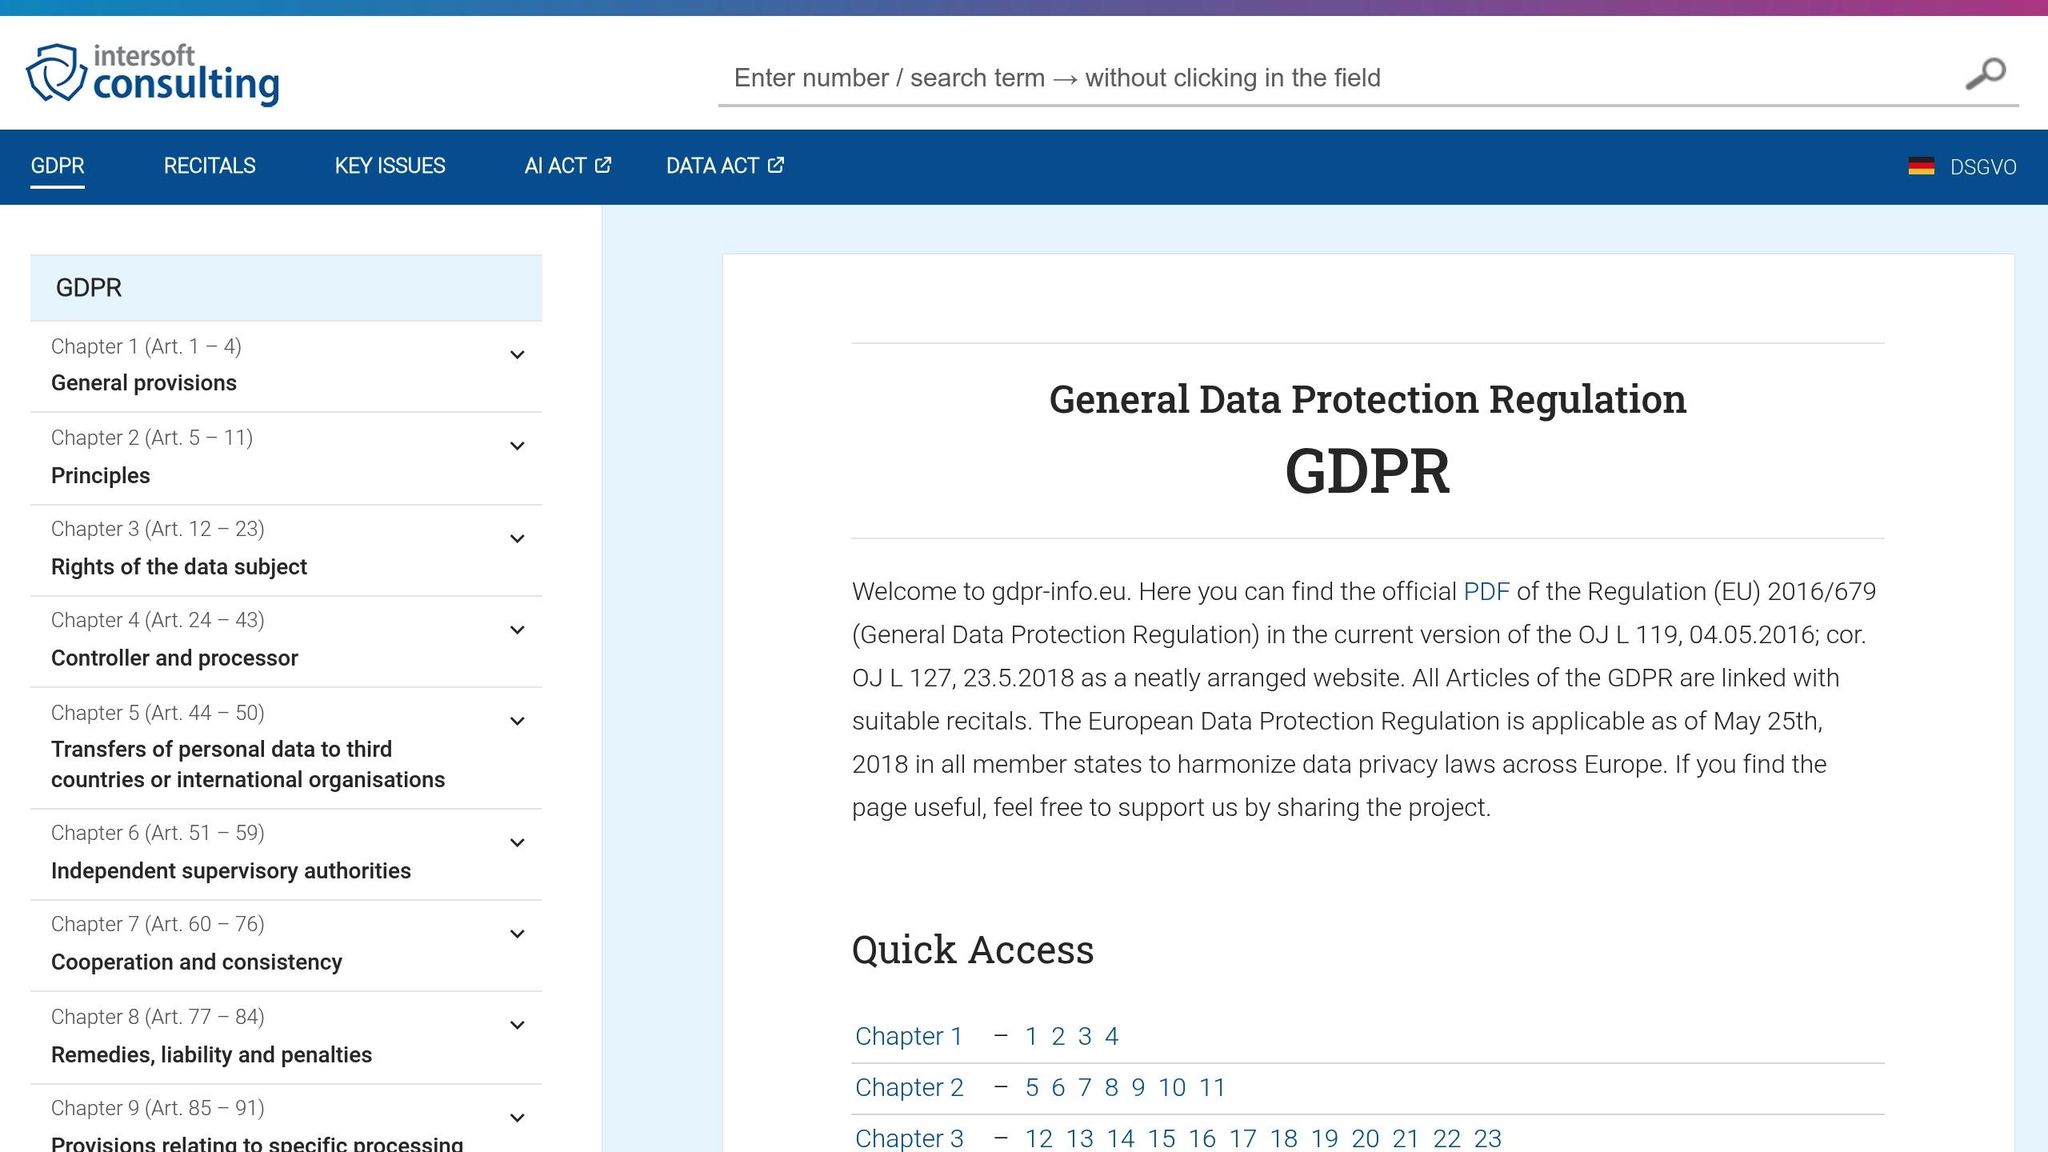Open Article 4 in Quick Access
Image resolution: width=2048 pixels, height=1152 pixels.
[x=1111, y=1036]
